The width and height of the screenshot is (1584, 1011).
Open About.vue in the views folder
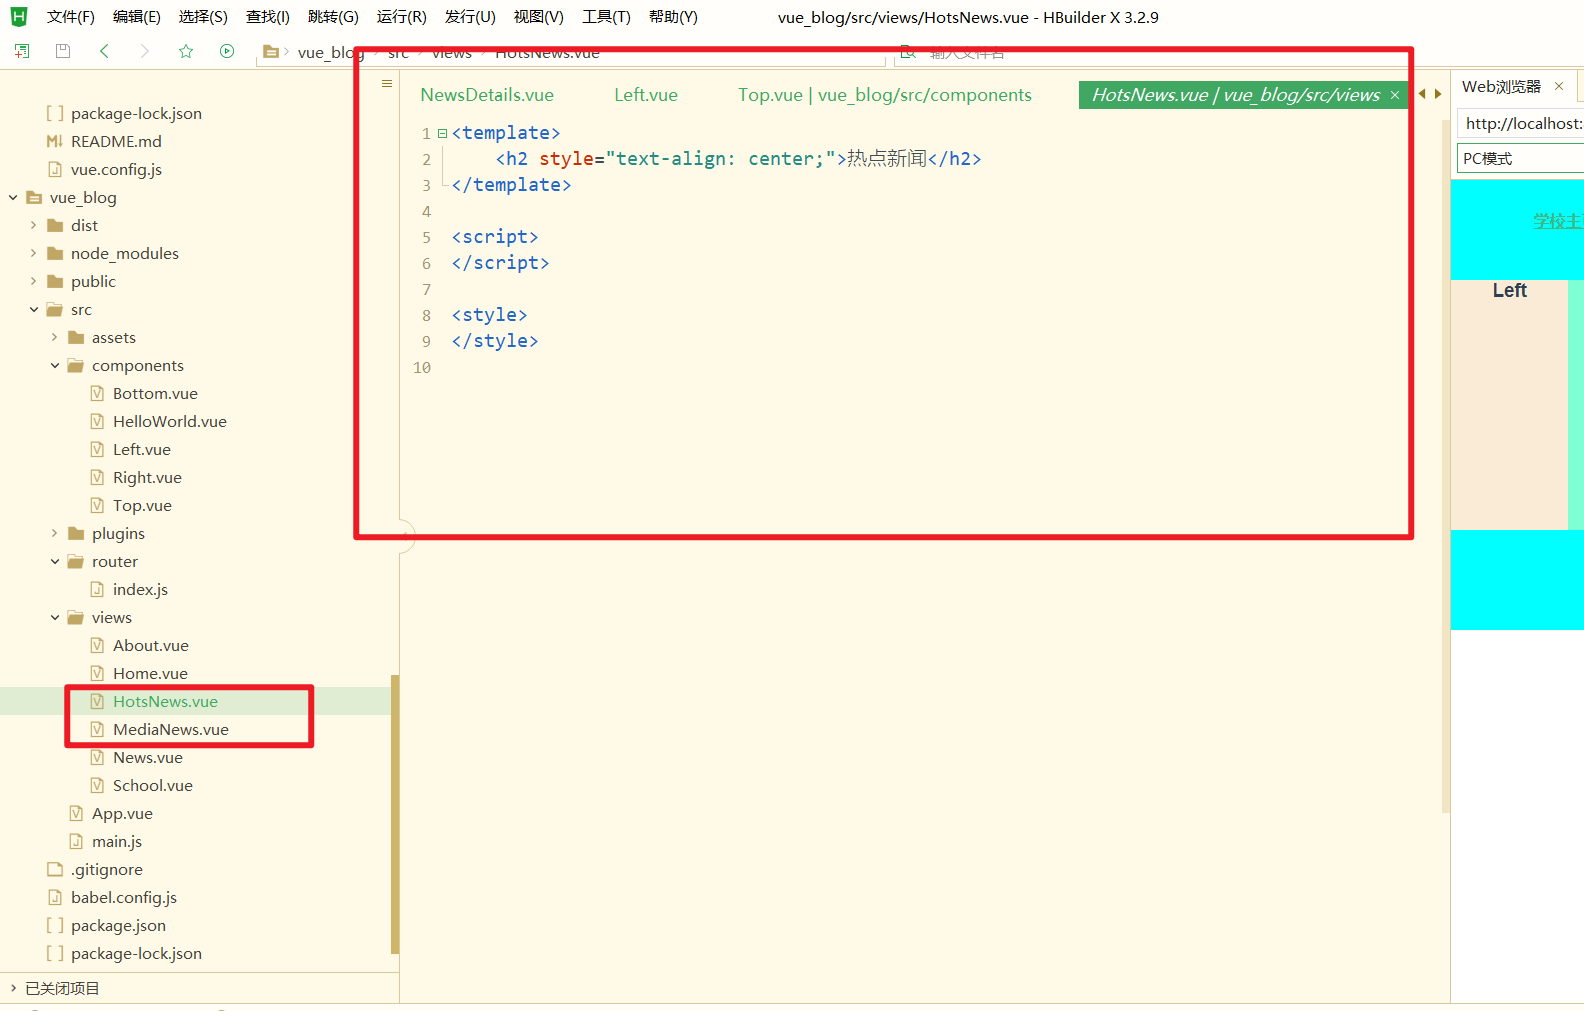pyautogui.click(x=151, y=646)
